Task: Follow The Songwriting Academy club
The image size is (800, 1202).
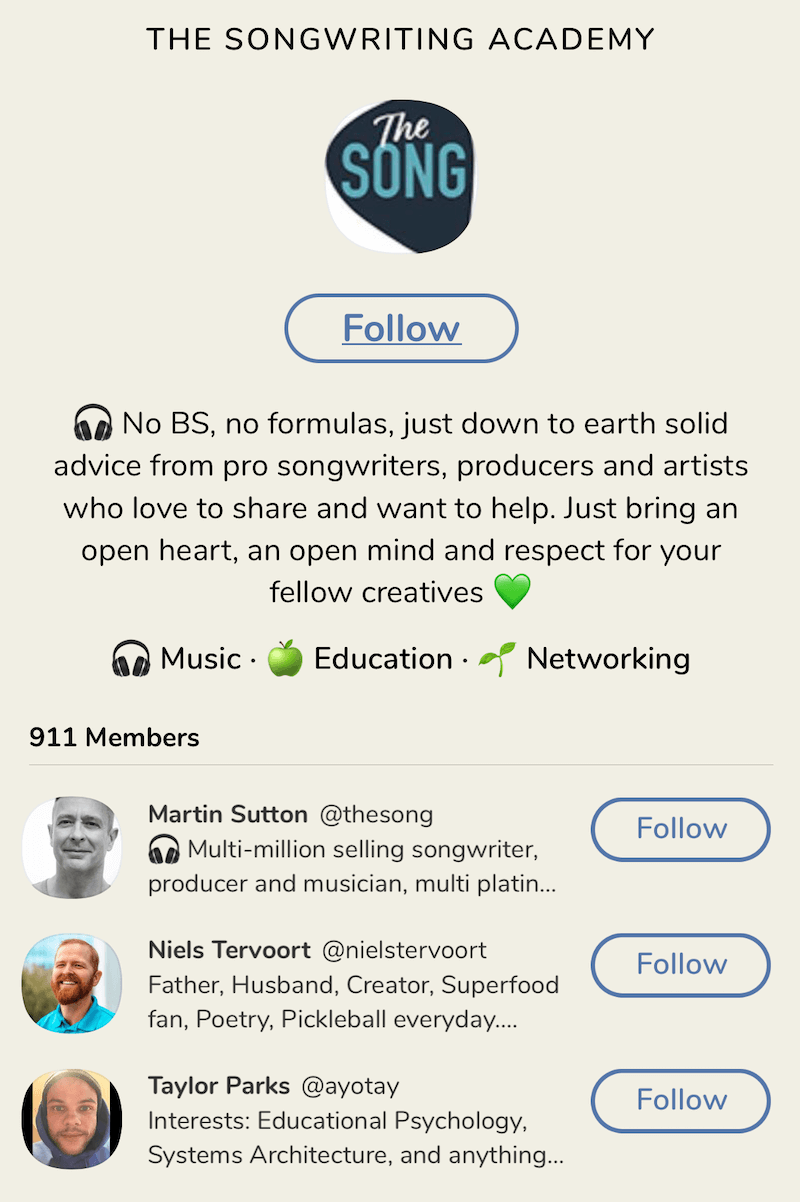Action: [401, 328]
